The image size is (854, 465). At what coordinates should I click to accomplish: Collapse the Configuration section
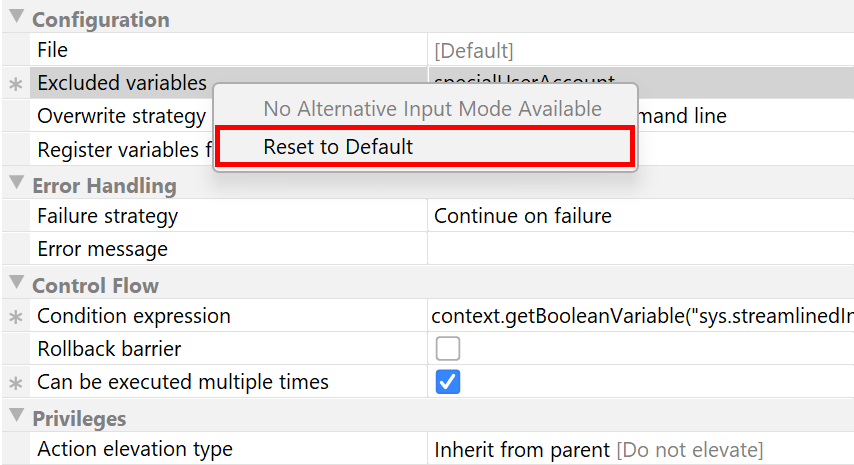[x=16, y=19]
